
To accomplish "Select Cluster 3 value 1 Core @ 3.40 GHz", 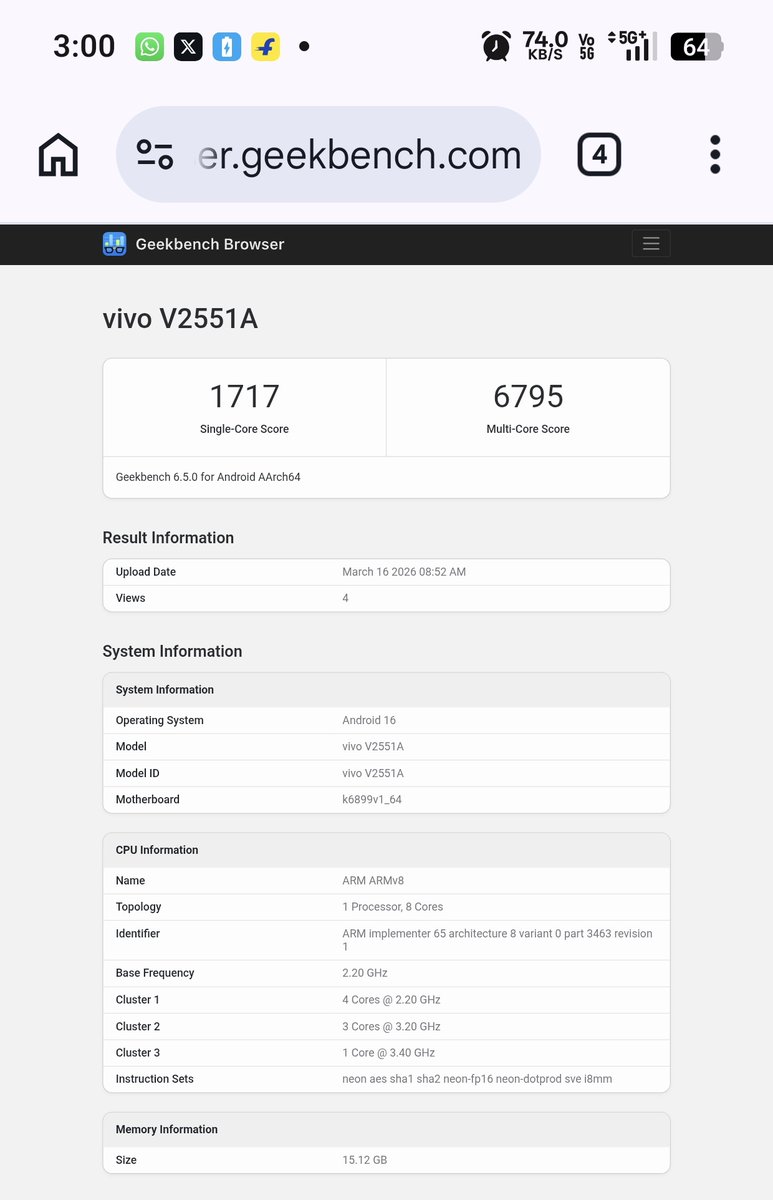I will (389, 1052).
